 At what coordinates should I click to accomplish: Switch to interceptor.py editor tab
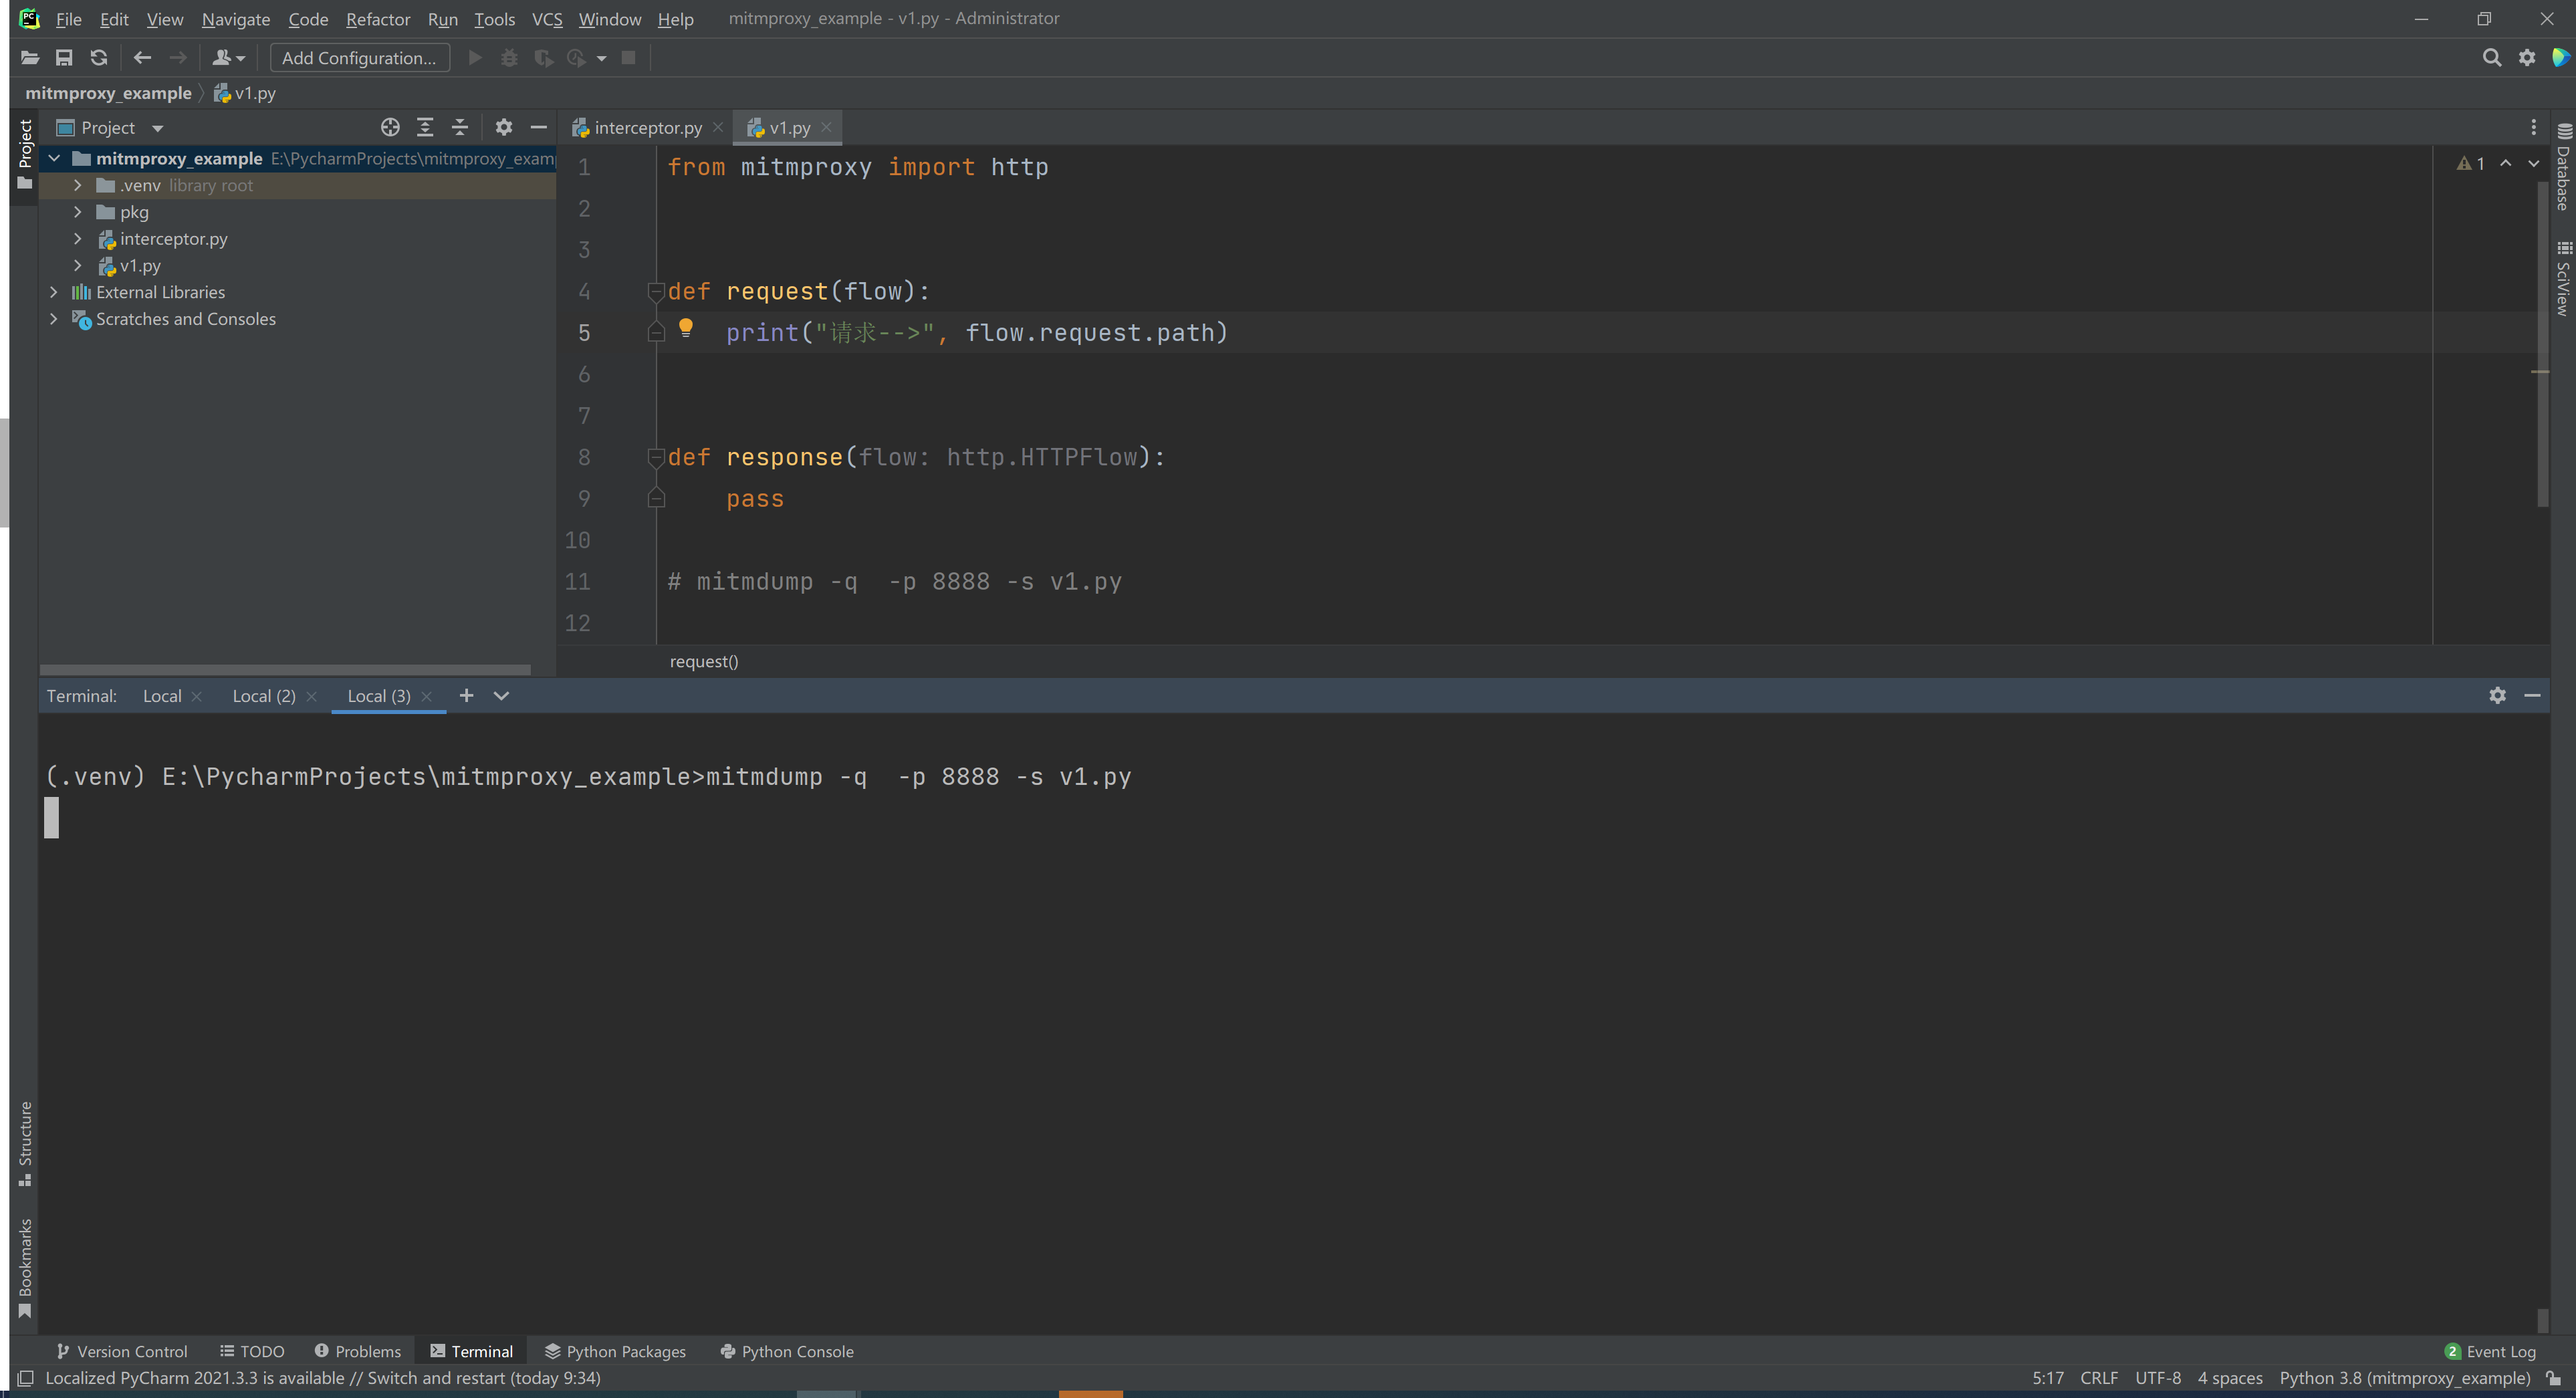(647, 128)
